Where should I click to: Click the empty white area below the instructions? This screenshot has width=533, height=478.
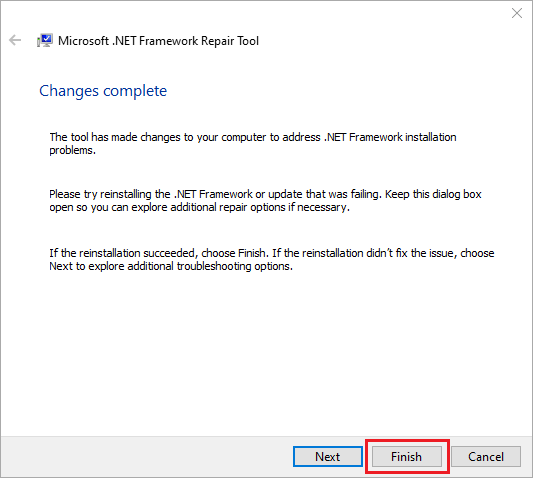tap(266, 354)
